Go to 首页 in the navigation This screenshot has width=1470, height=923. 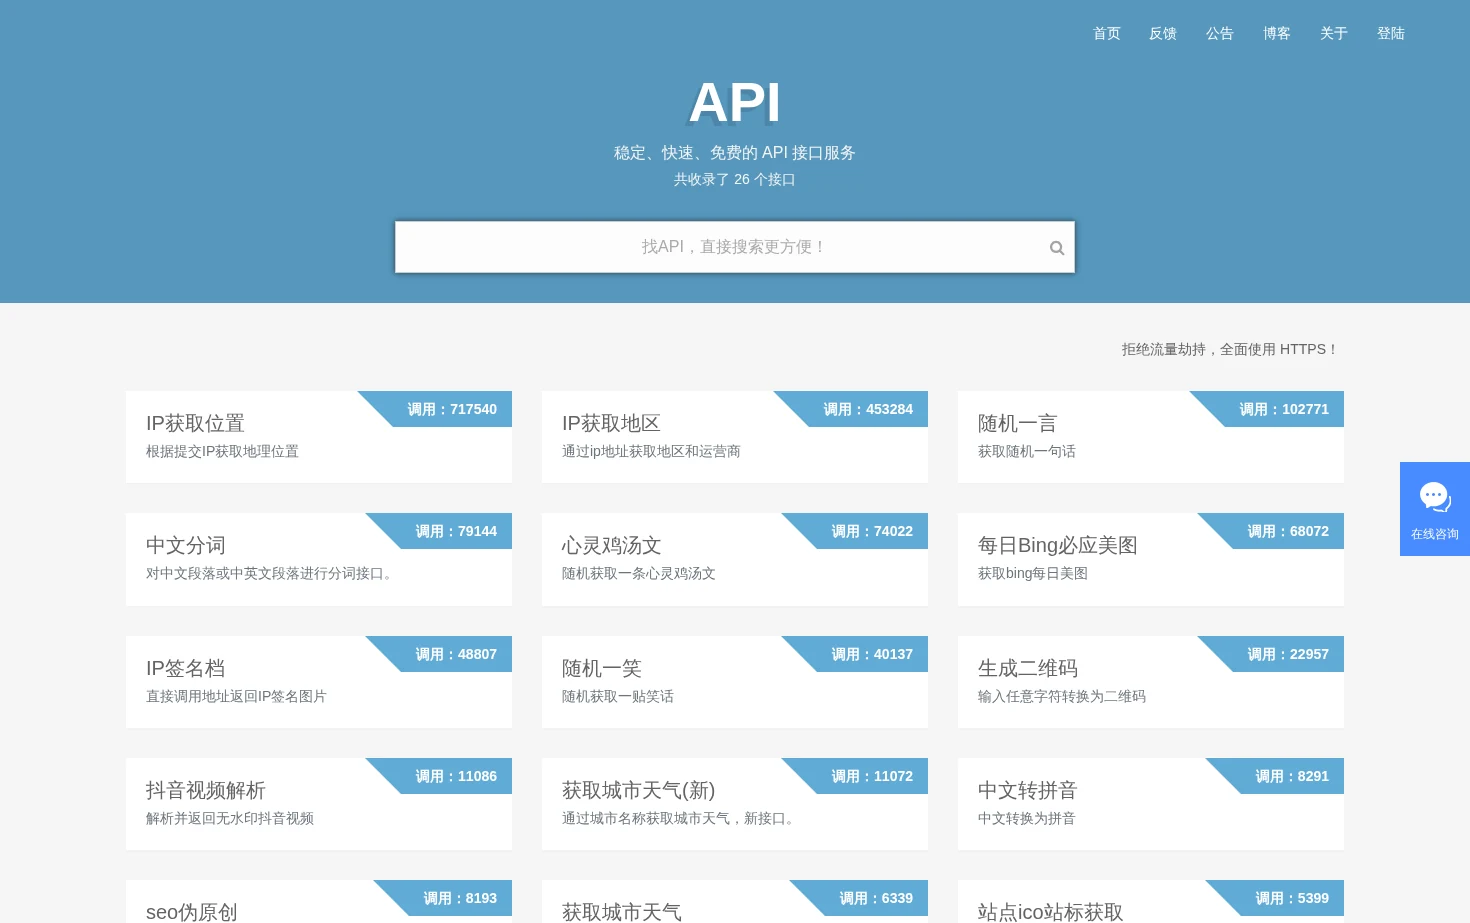click(1106, 34)
